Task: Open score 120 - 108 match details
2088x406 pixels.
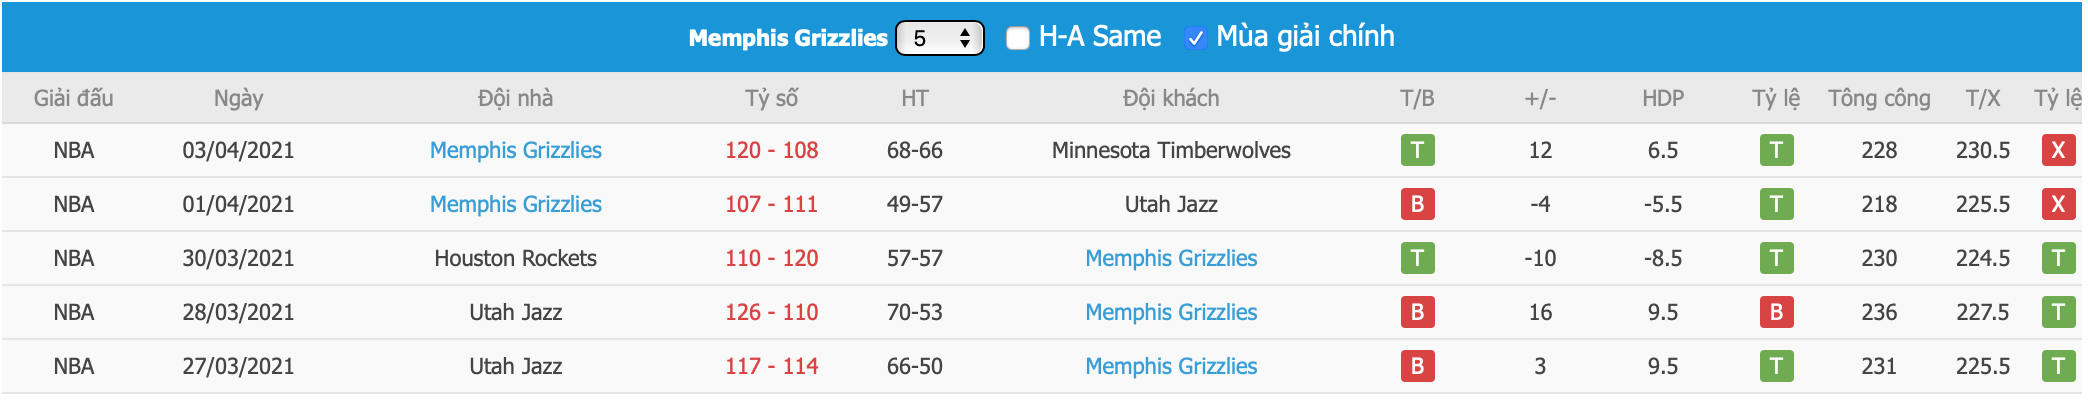Action: click(771, 150)
